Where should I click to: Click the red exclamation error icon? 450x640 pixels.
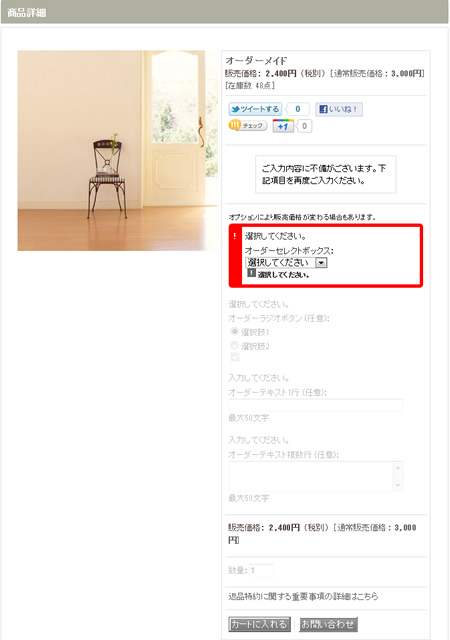(x=235, y=236)
